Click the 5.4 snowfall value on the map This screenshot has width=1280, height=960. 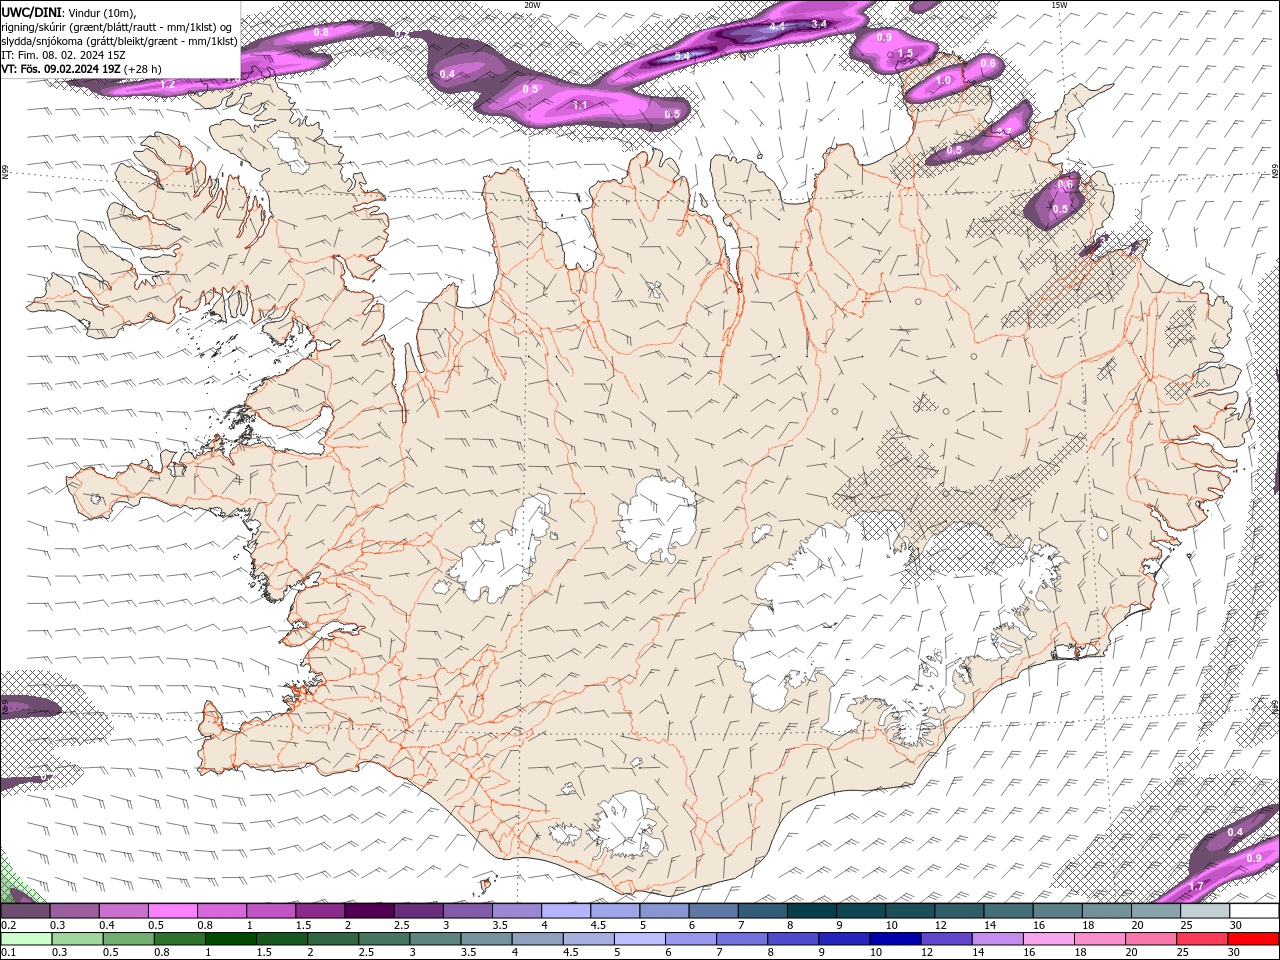(x=682, y=56)
